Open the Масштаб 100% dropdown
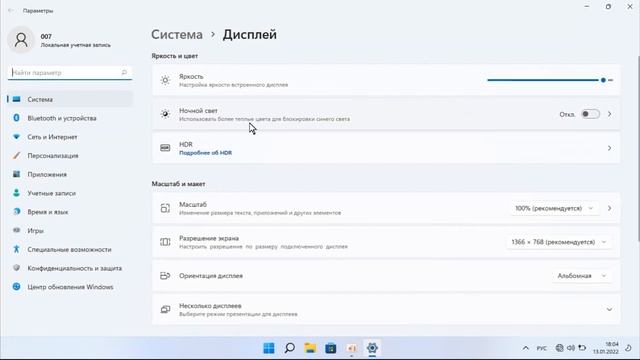Image resolution: width=640 pixels, height=360 pixels. point(554,208)
